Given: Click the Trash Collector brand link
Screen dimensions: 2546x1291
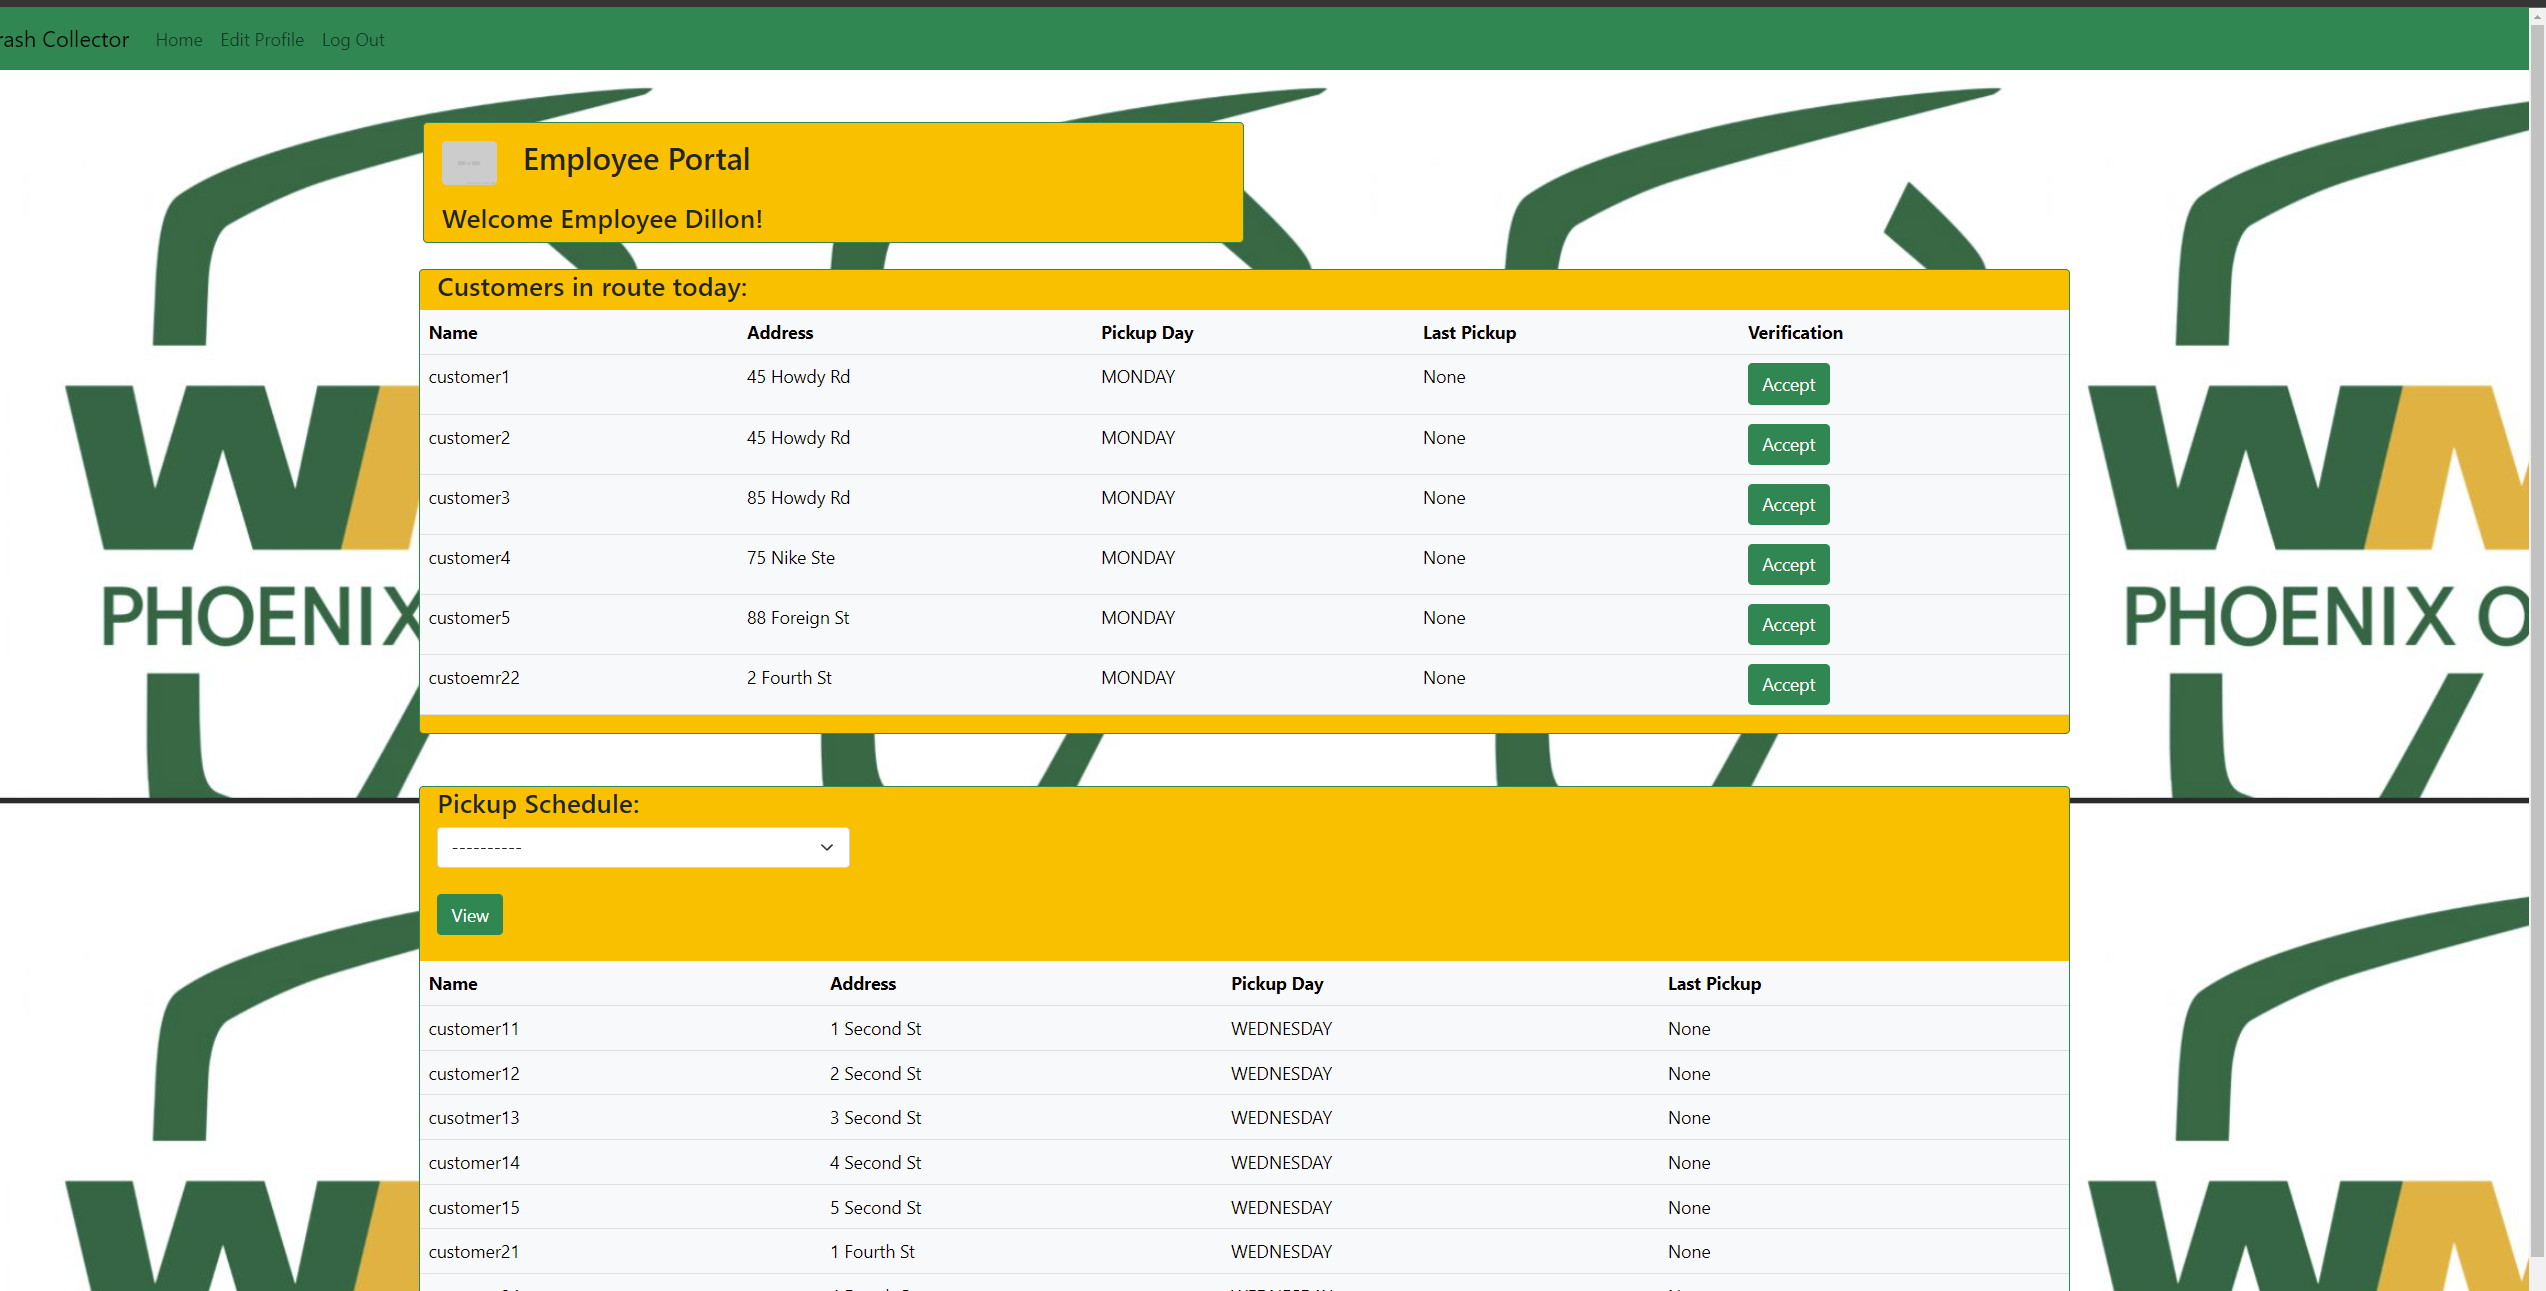Looking at the screenshot, I should tap(64, 40).
